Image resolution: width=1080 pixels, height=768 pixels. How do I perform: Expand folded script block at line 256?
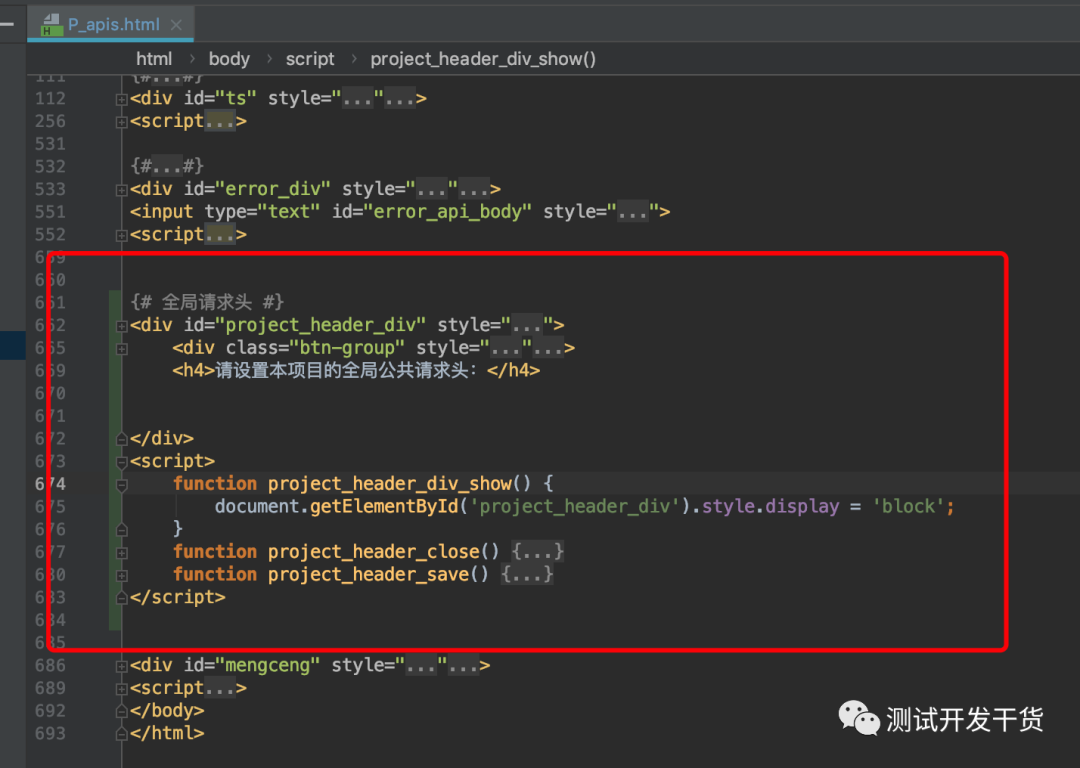122,123
